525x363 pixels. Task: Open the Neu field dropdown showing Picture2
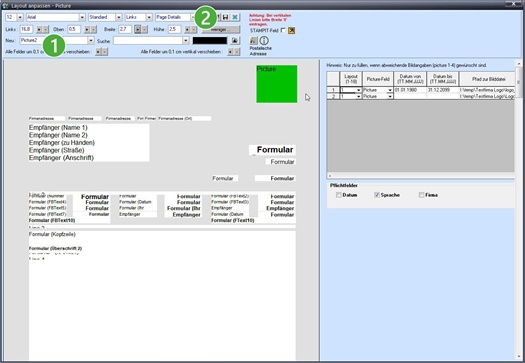pyautogui.click(x=91, y=41)
